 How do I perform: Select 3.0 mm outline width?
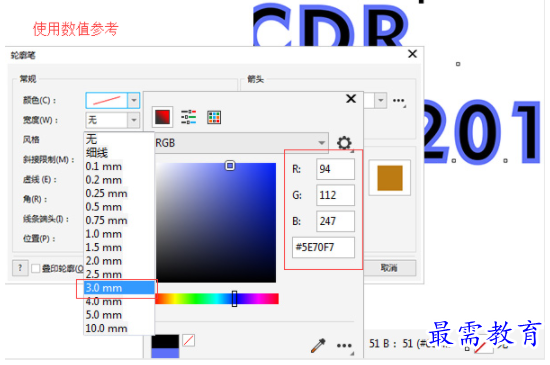[x=119, y=288]
